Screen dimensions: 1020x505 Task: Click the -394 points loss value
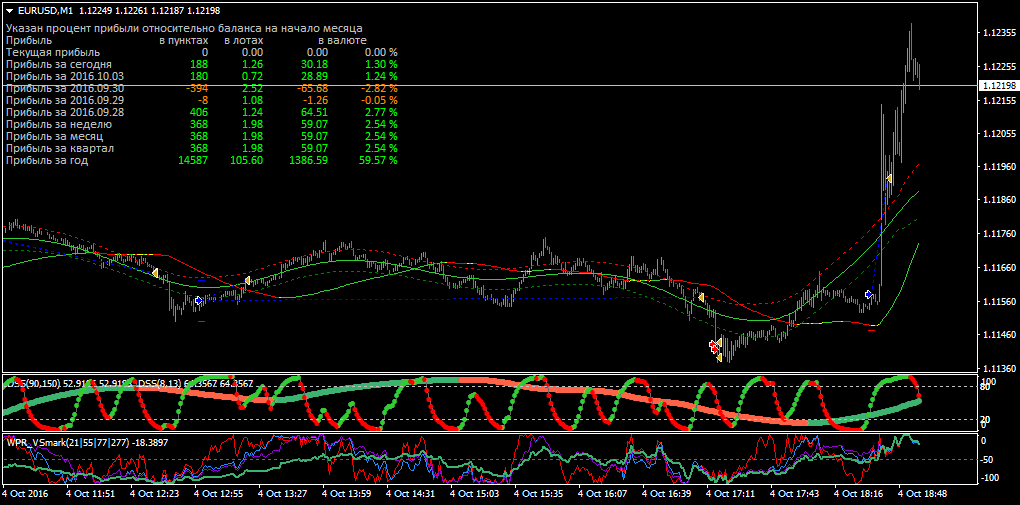click(196, 88)
